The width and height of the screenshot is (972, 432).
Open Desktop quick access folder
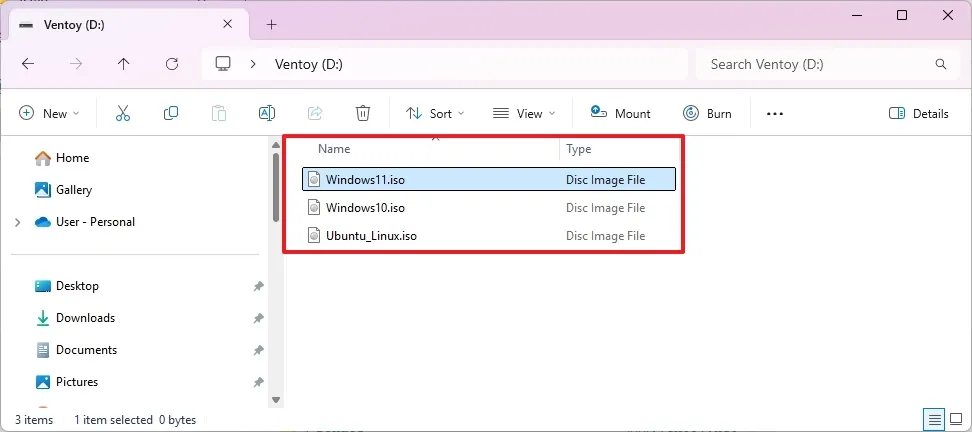click(x=67, y=286)
